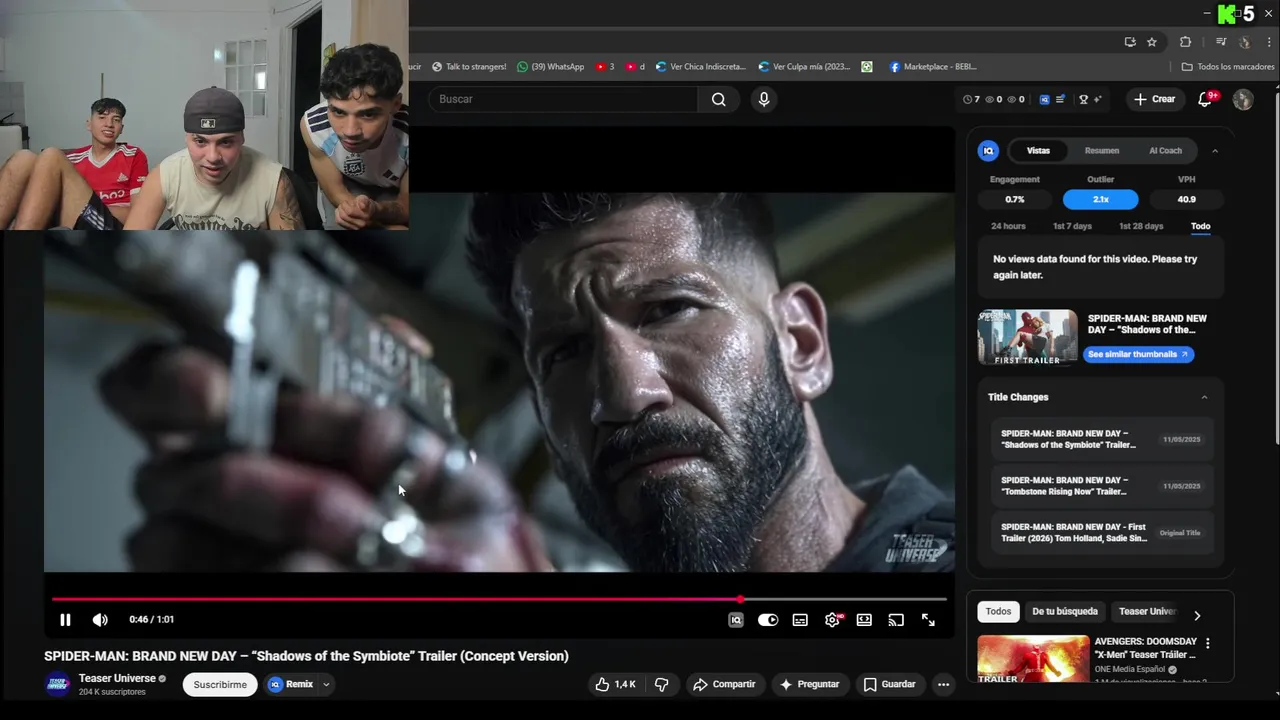Click the clock stat counter showing 7
1280x720 pixels.
(x=970, y=99)
